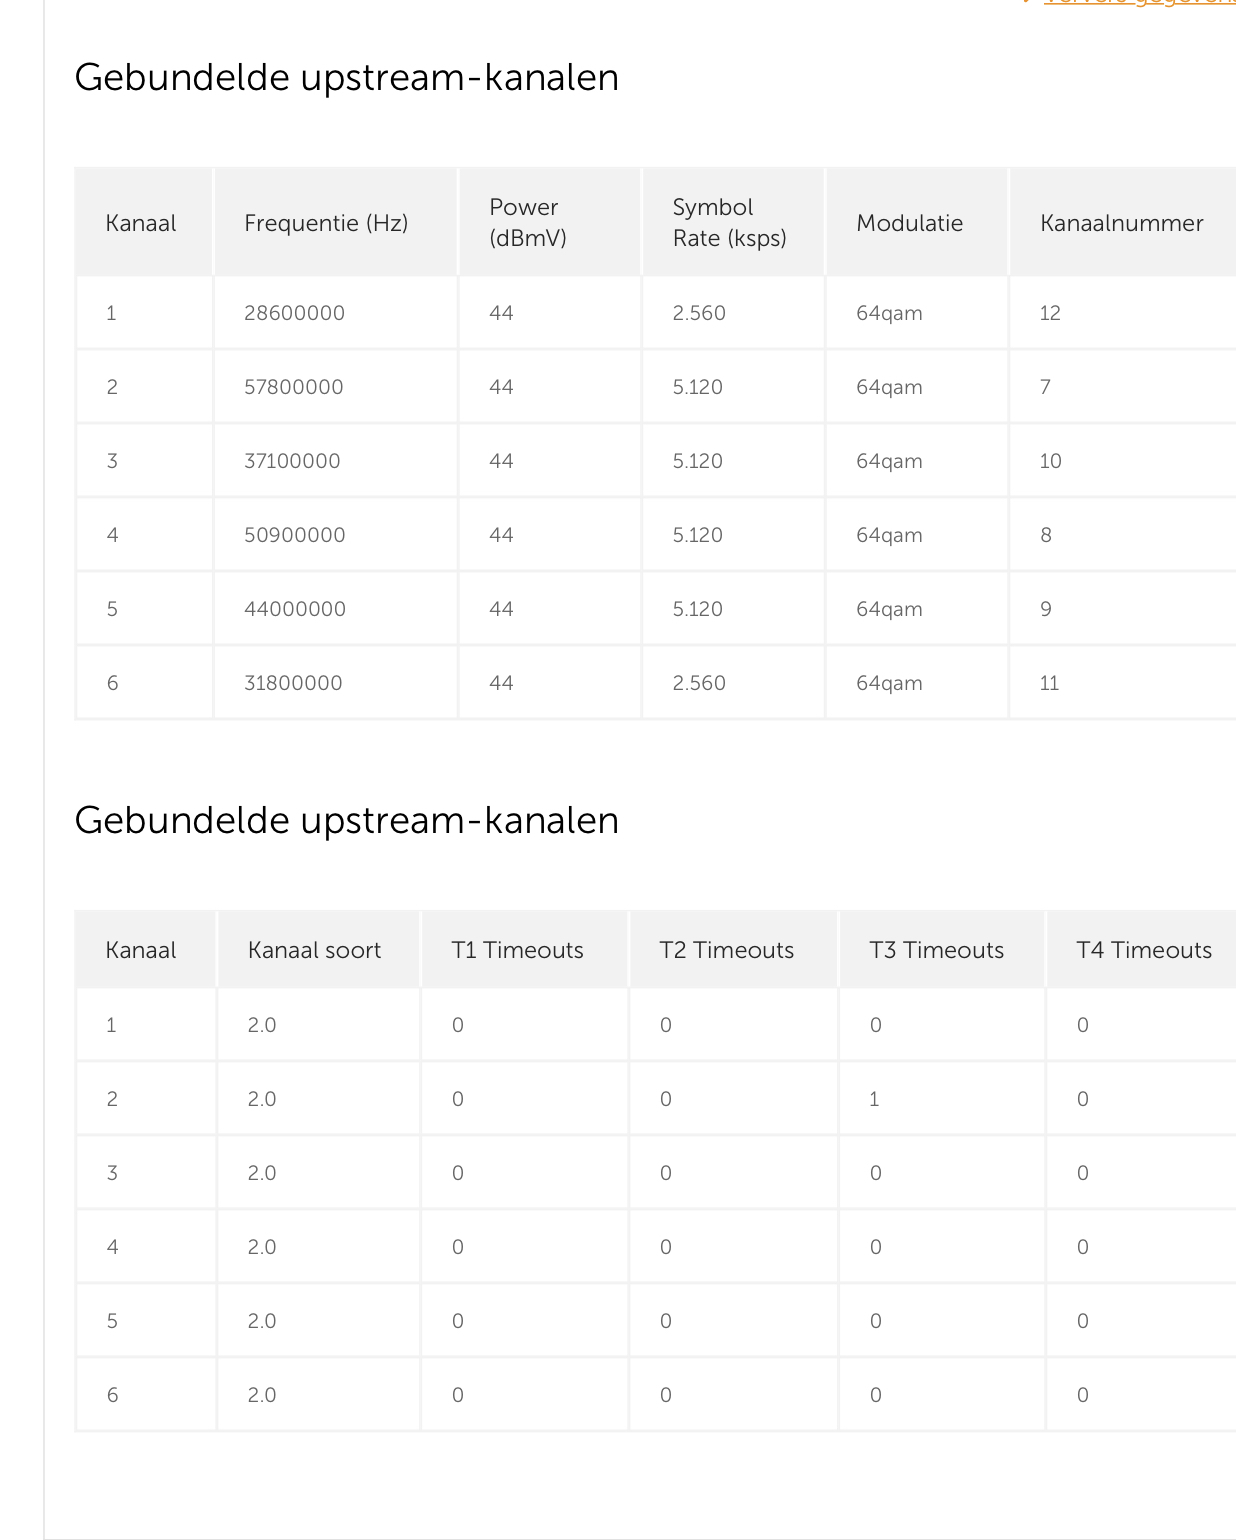Click the Symbol Rate (ksps) column header

[729, 222]
